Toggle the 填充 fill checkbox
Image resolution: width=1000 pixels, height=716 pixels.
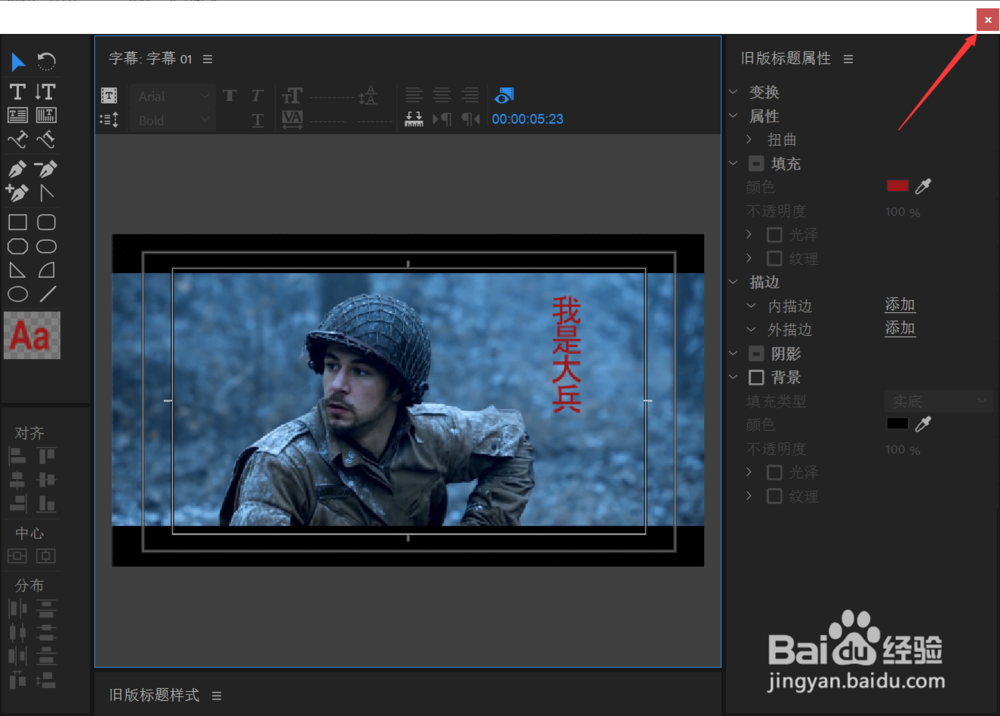pyautogui.click(x=756, y=164)
